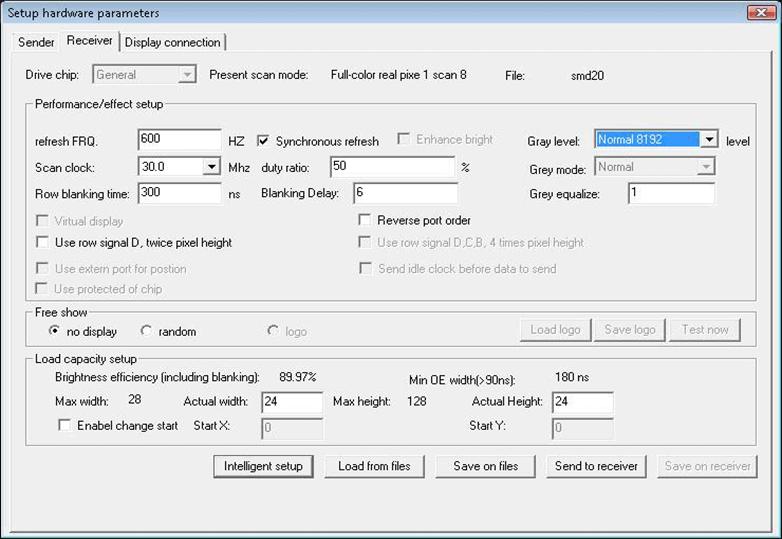
Task: Click the file name smd20
Action: [587, 76]
